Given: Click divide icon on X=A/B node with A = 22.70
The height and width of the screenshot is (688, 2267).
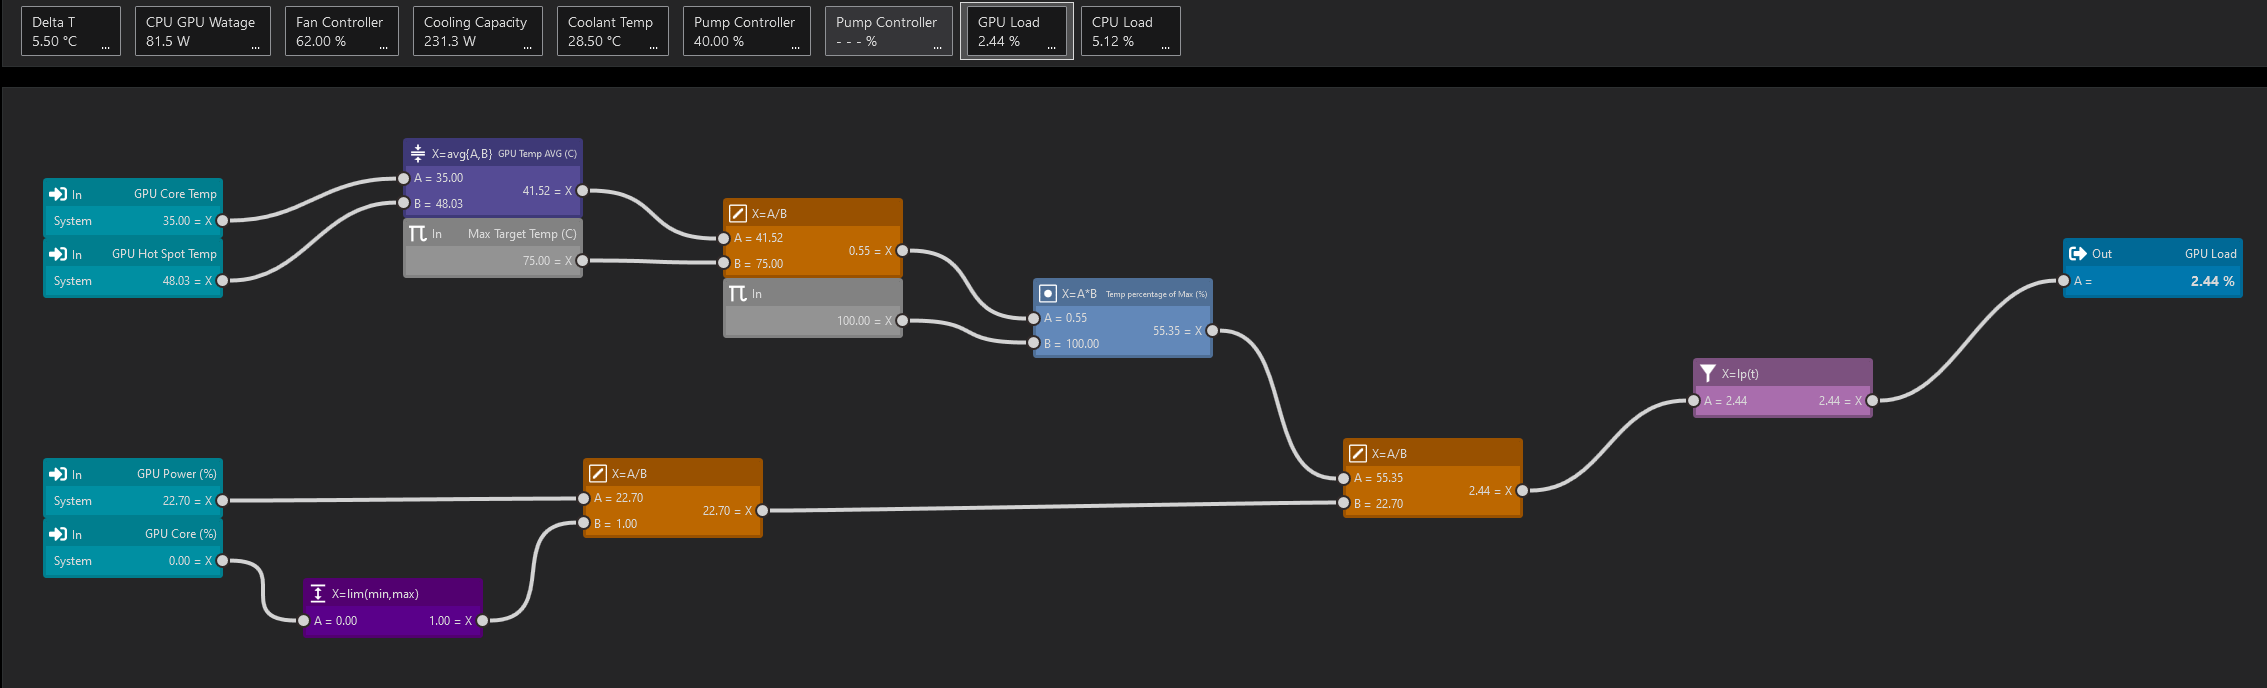Looking at the screenshot, I should [x=598, y=474].
